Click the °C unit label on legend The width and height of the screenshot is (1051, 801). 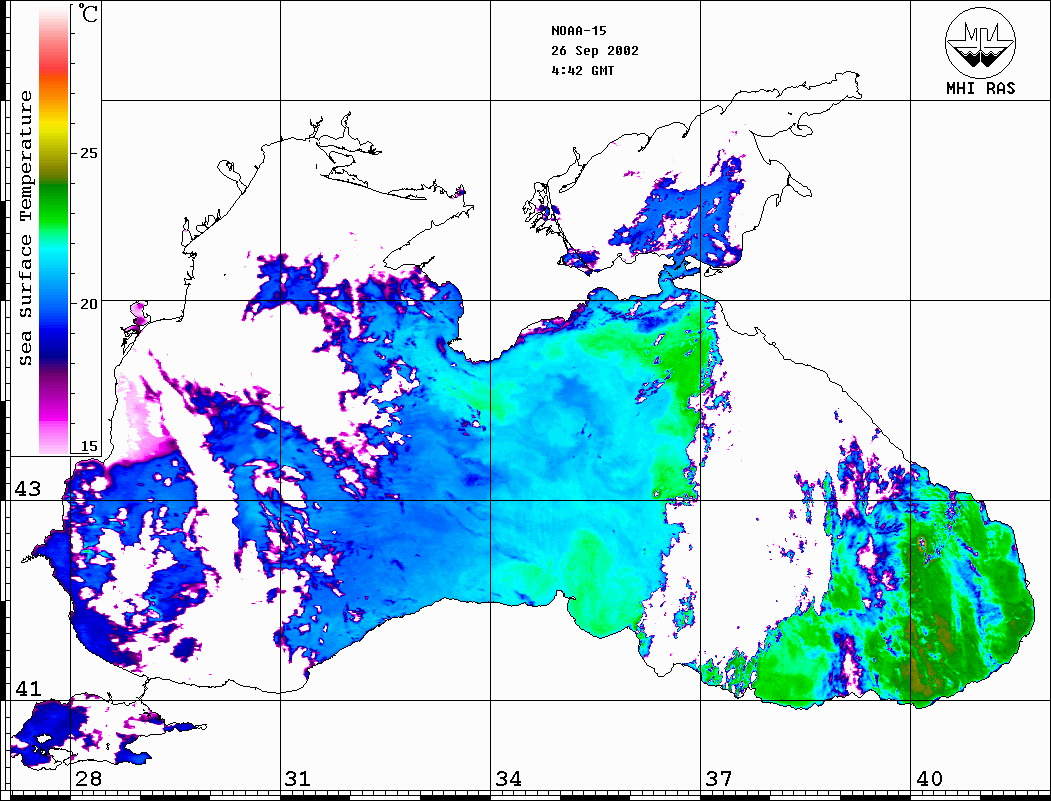88,13
